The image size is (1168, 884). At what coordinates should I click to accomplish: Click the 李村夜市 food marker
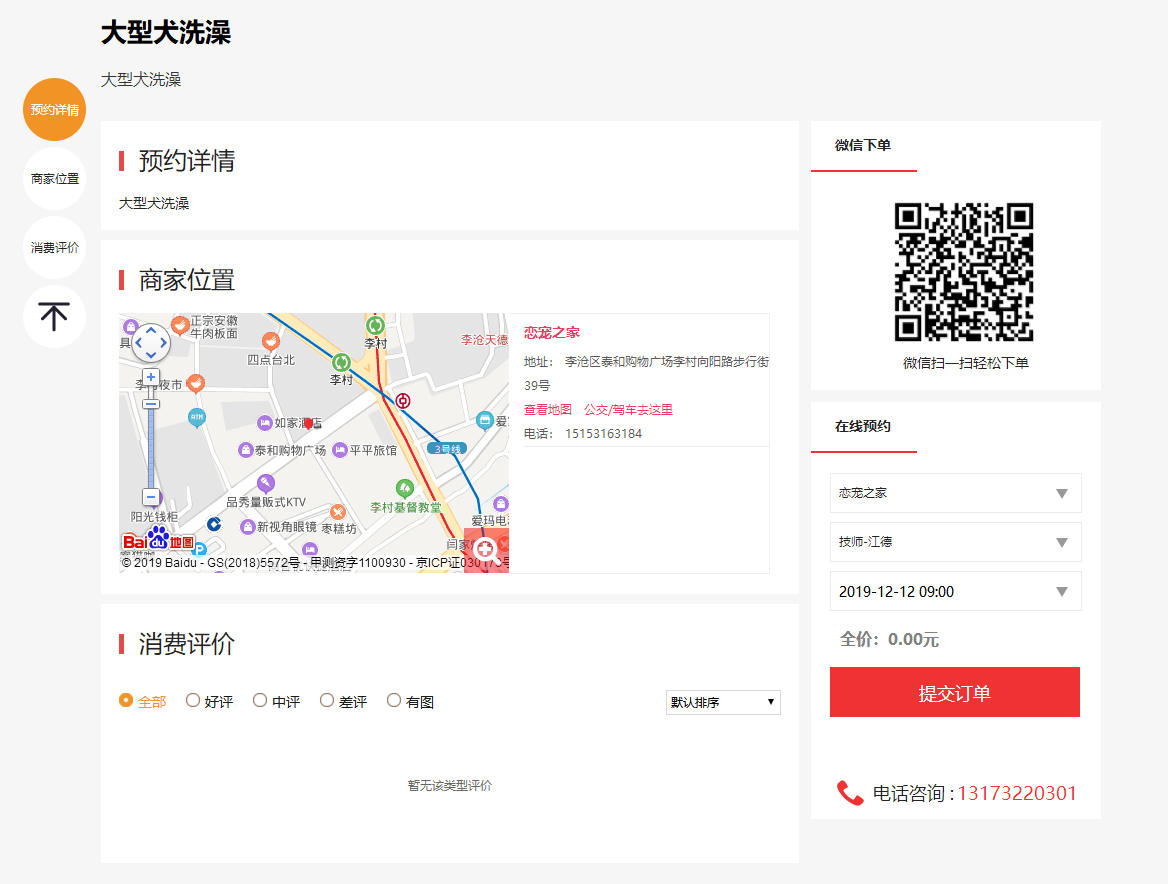tap(195, 383)
